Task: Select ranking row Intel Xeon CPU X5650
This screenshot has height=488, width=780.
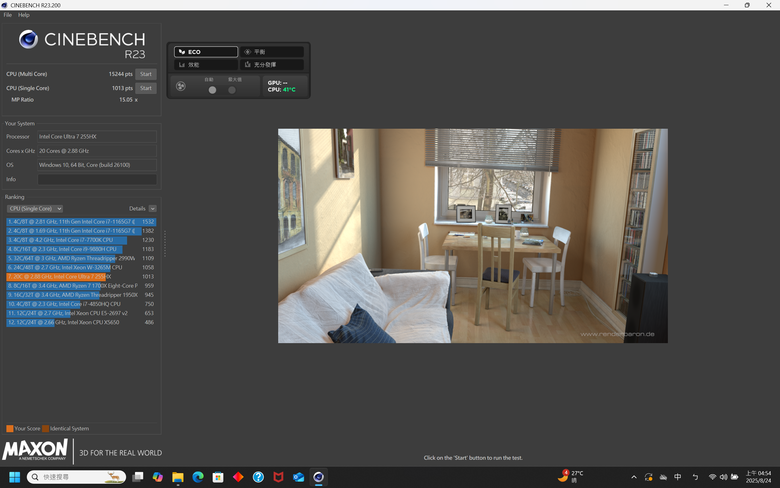Action: click(x=81, y=322)
